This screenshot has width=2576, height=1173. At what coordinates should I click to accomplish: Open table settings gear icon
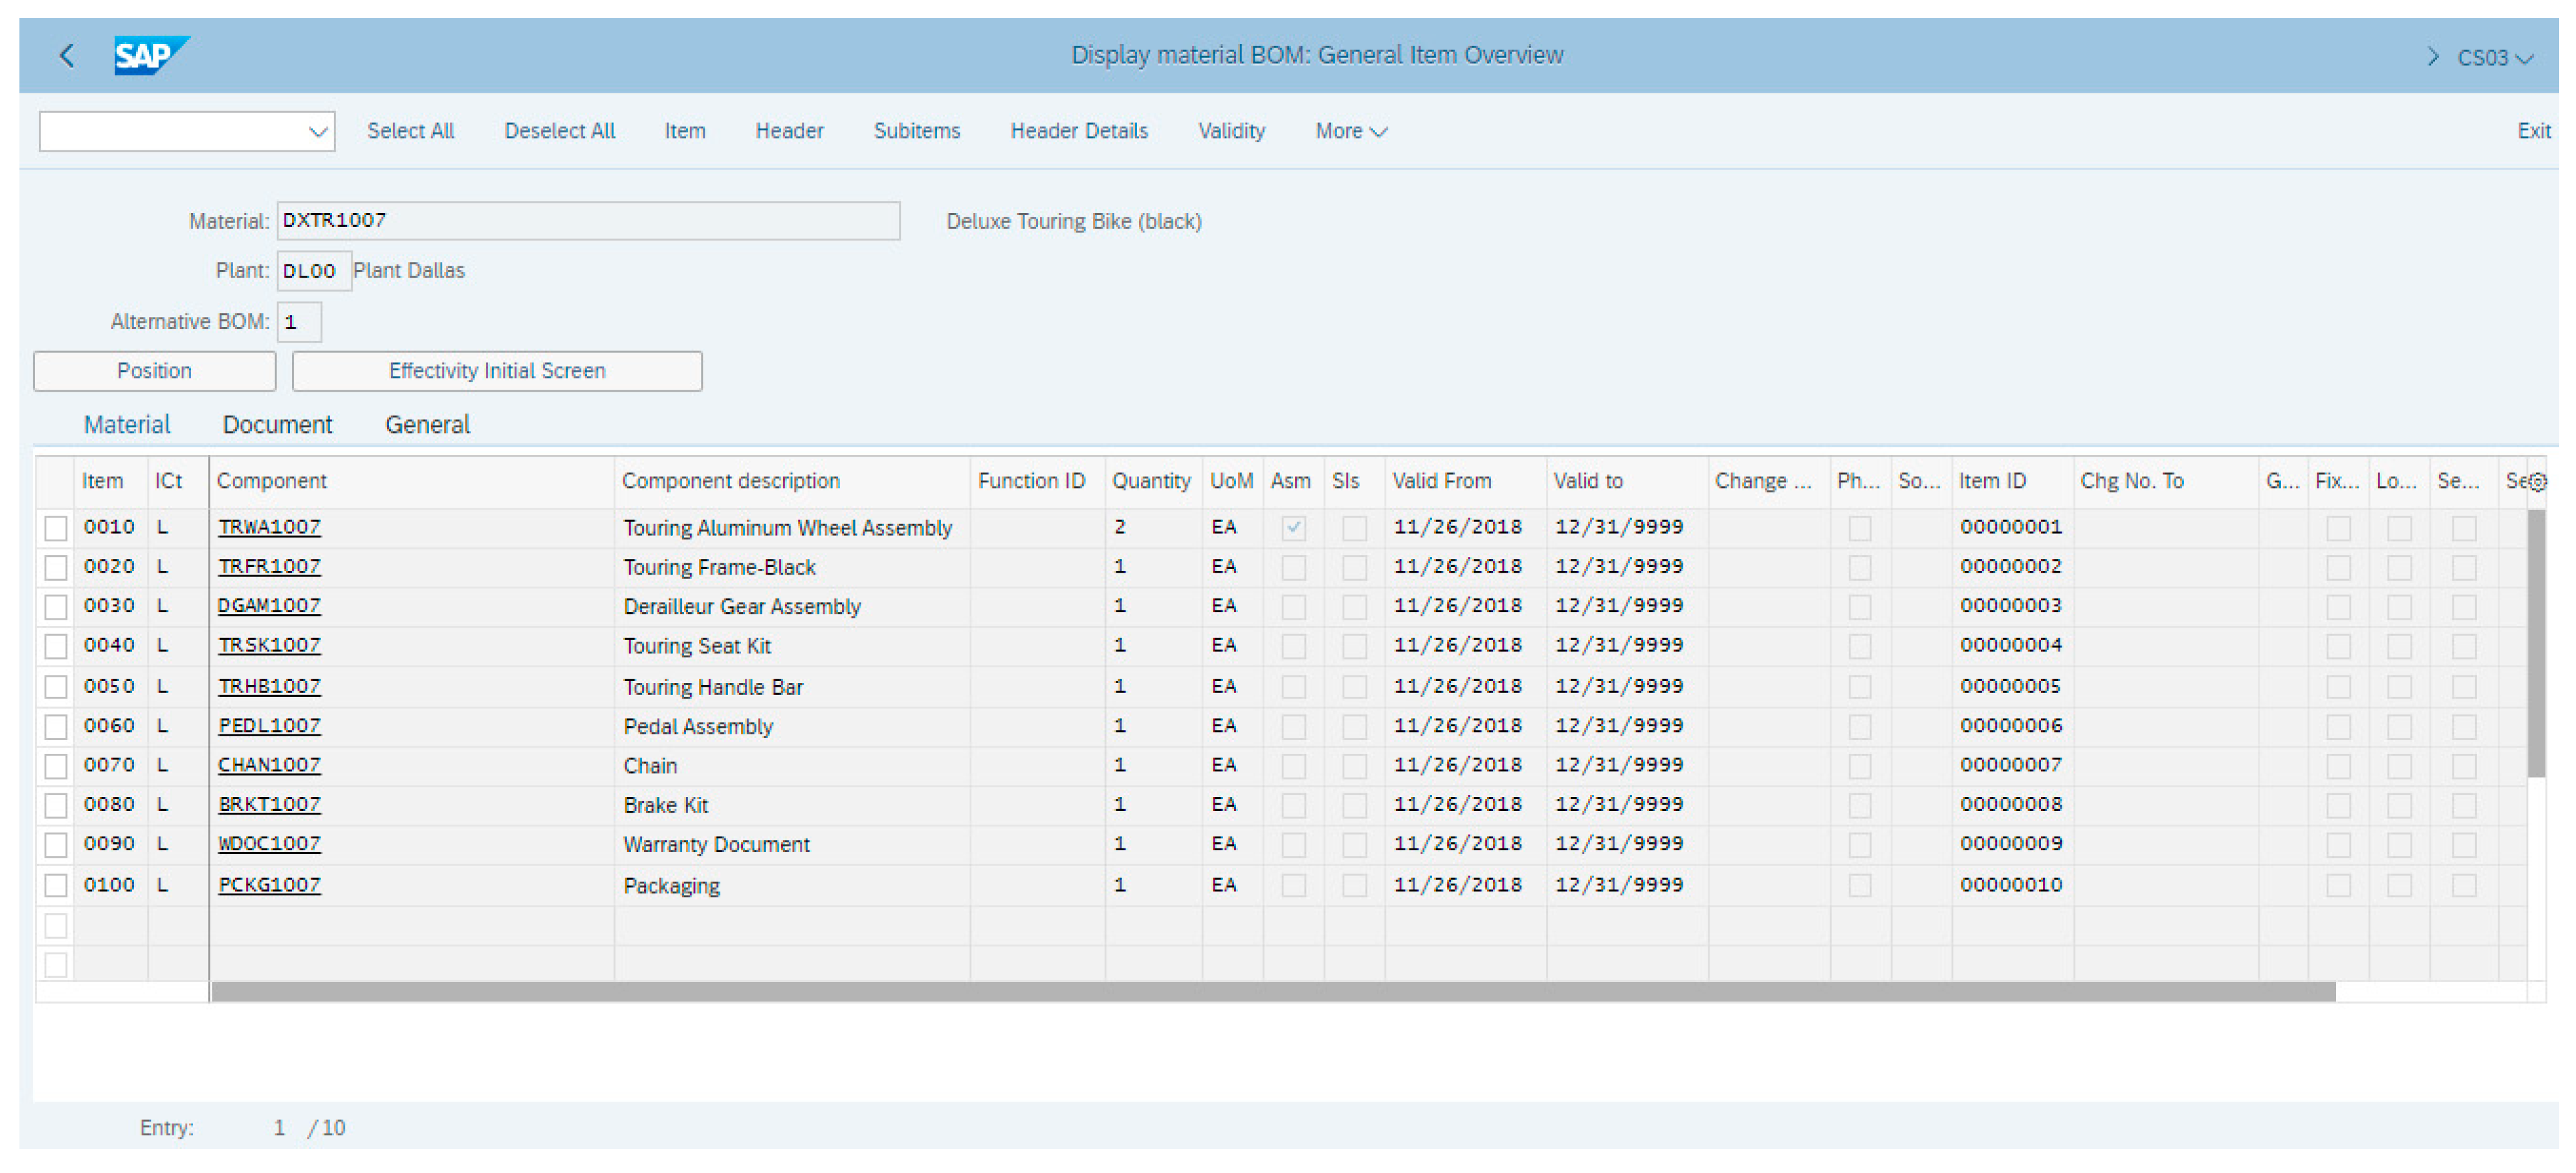[x=2537, y=482]
